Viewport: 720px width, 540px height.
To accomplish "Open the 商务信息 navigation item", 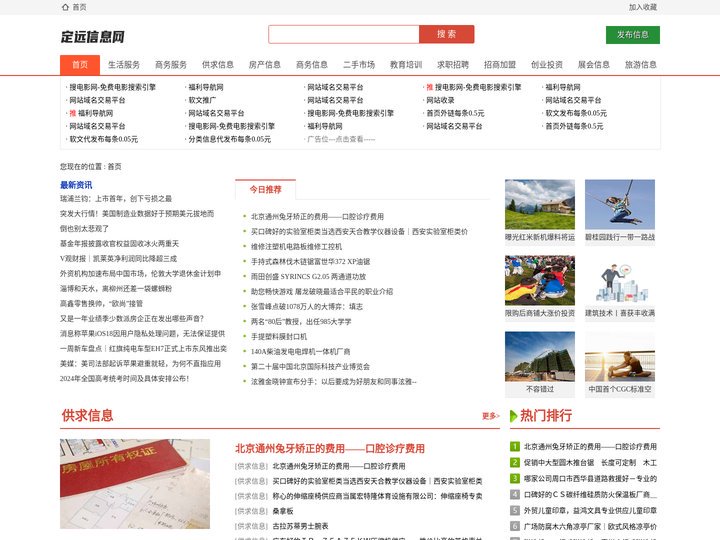I will coord(312,65).
